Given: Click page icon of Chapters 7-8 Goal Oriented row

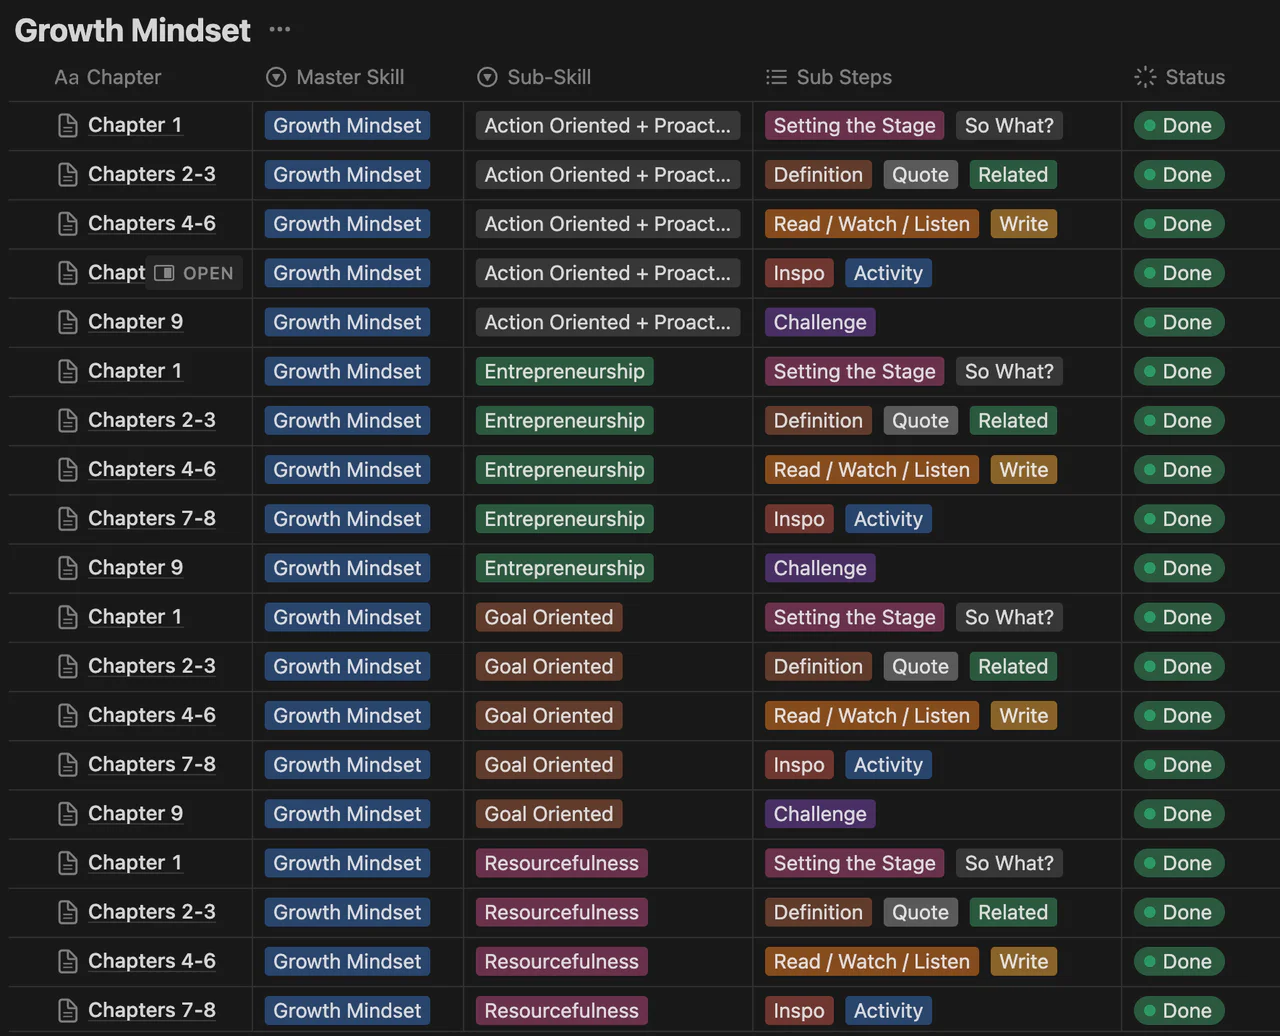Looking at the screenshot, I should point(67,764).
